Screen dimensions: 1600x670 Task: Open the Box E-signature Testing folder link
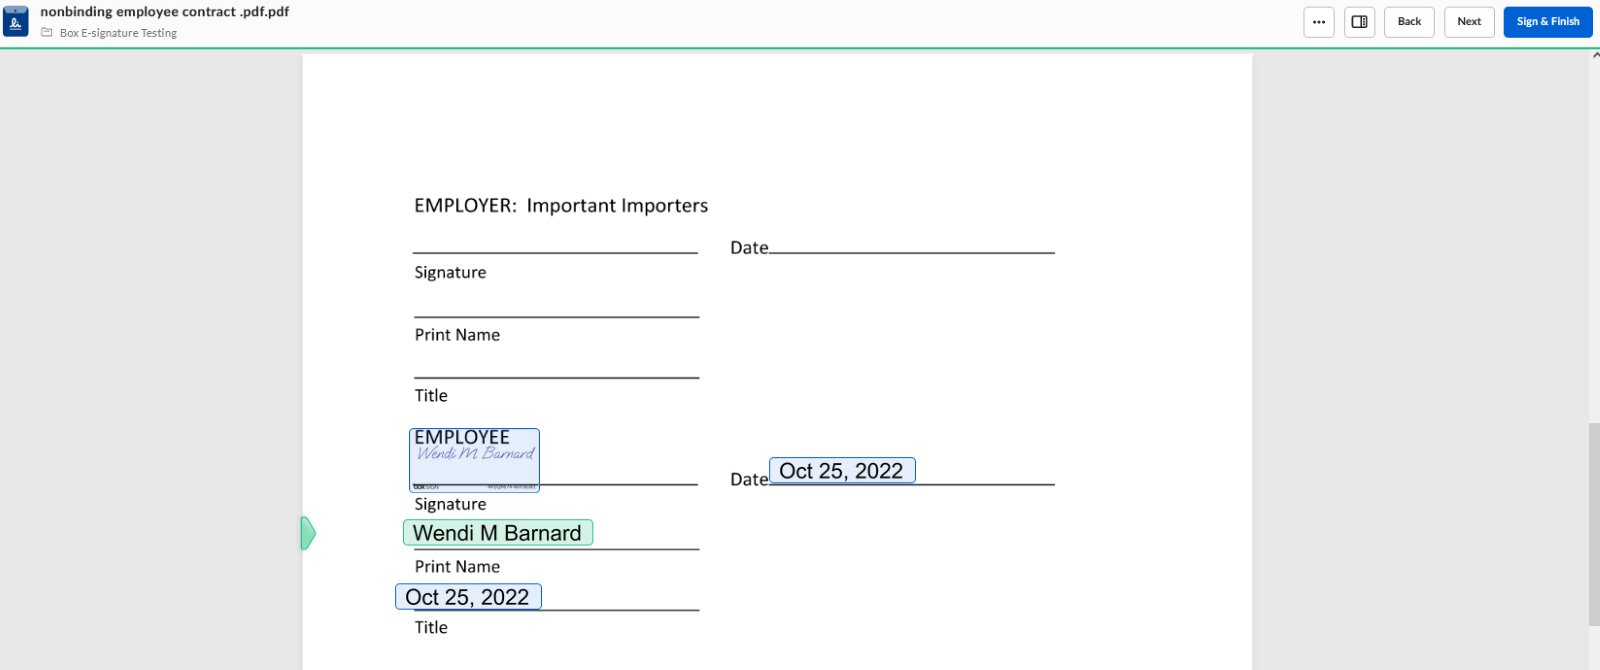[x=118, y=33]
